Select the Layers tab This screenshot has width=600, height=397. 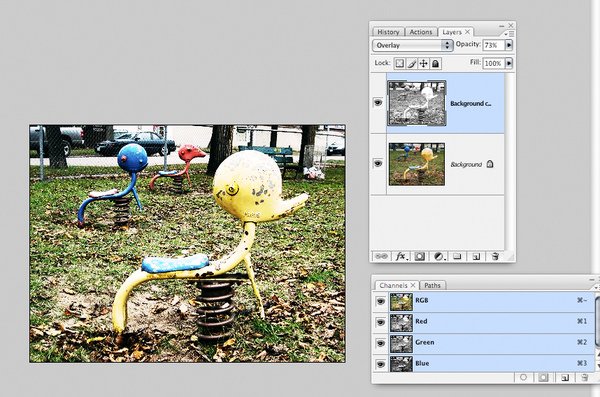point(452,32)
